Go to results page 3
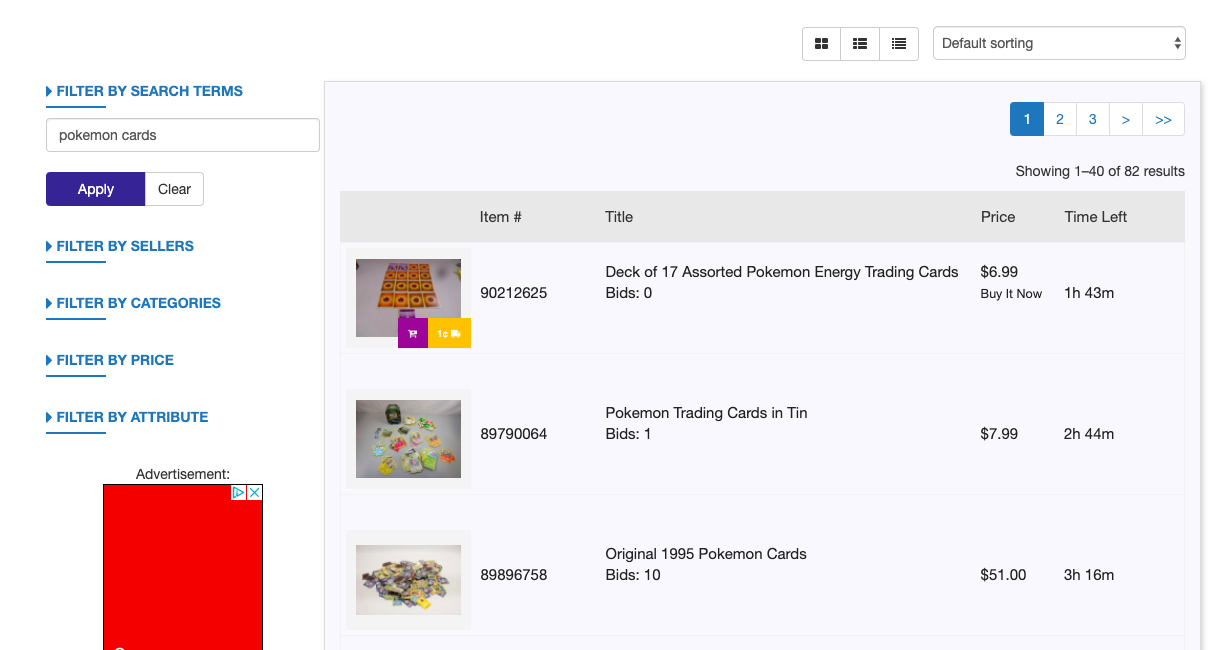The height and width of the screenshot is (650, 1229). click(1092, 119)
